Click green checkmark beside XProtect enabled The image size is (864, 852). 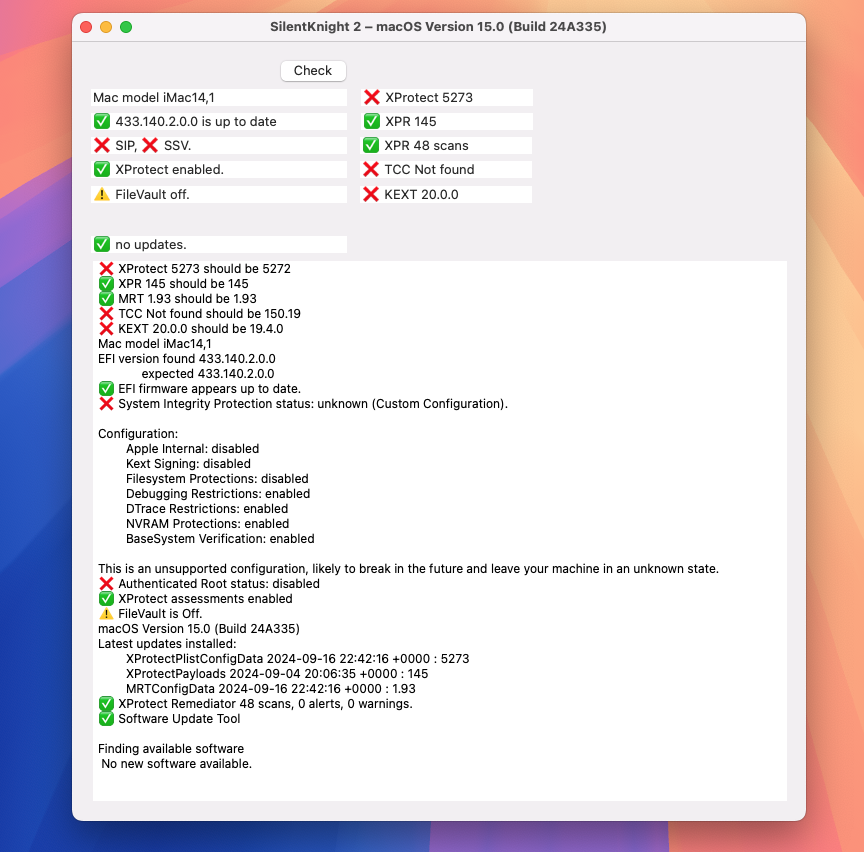pos(102,169)
